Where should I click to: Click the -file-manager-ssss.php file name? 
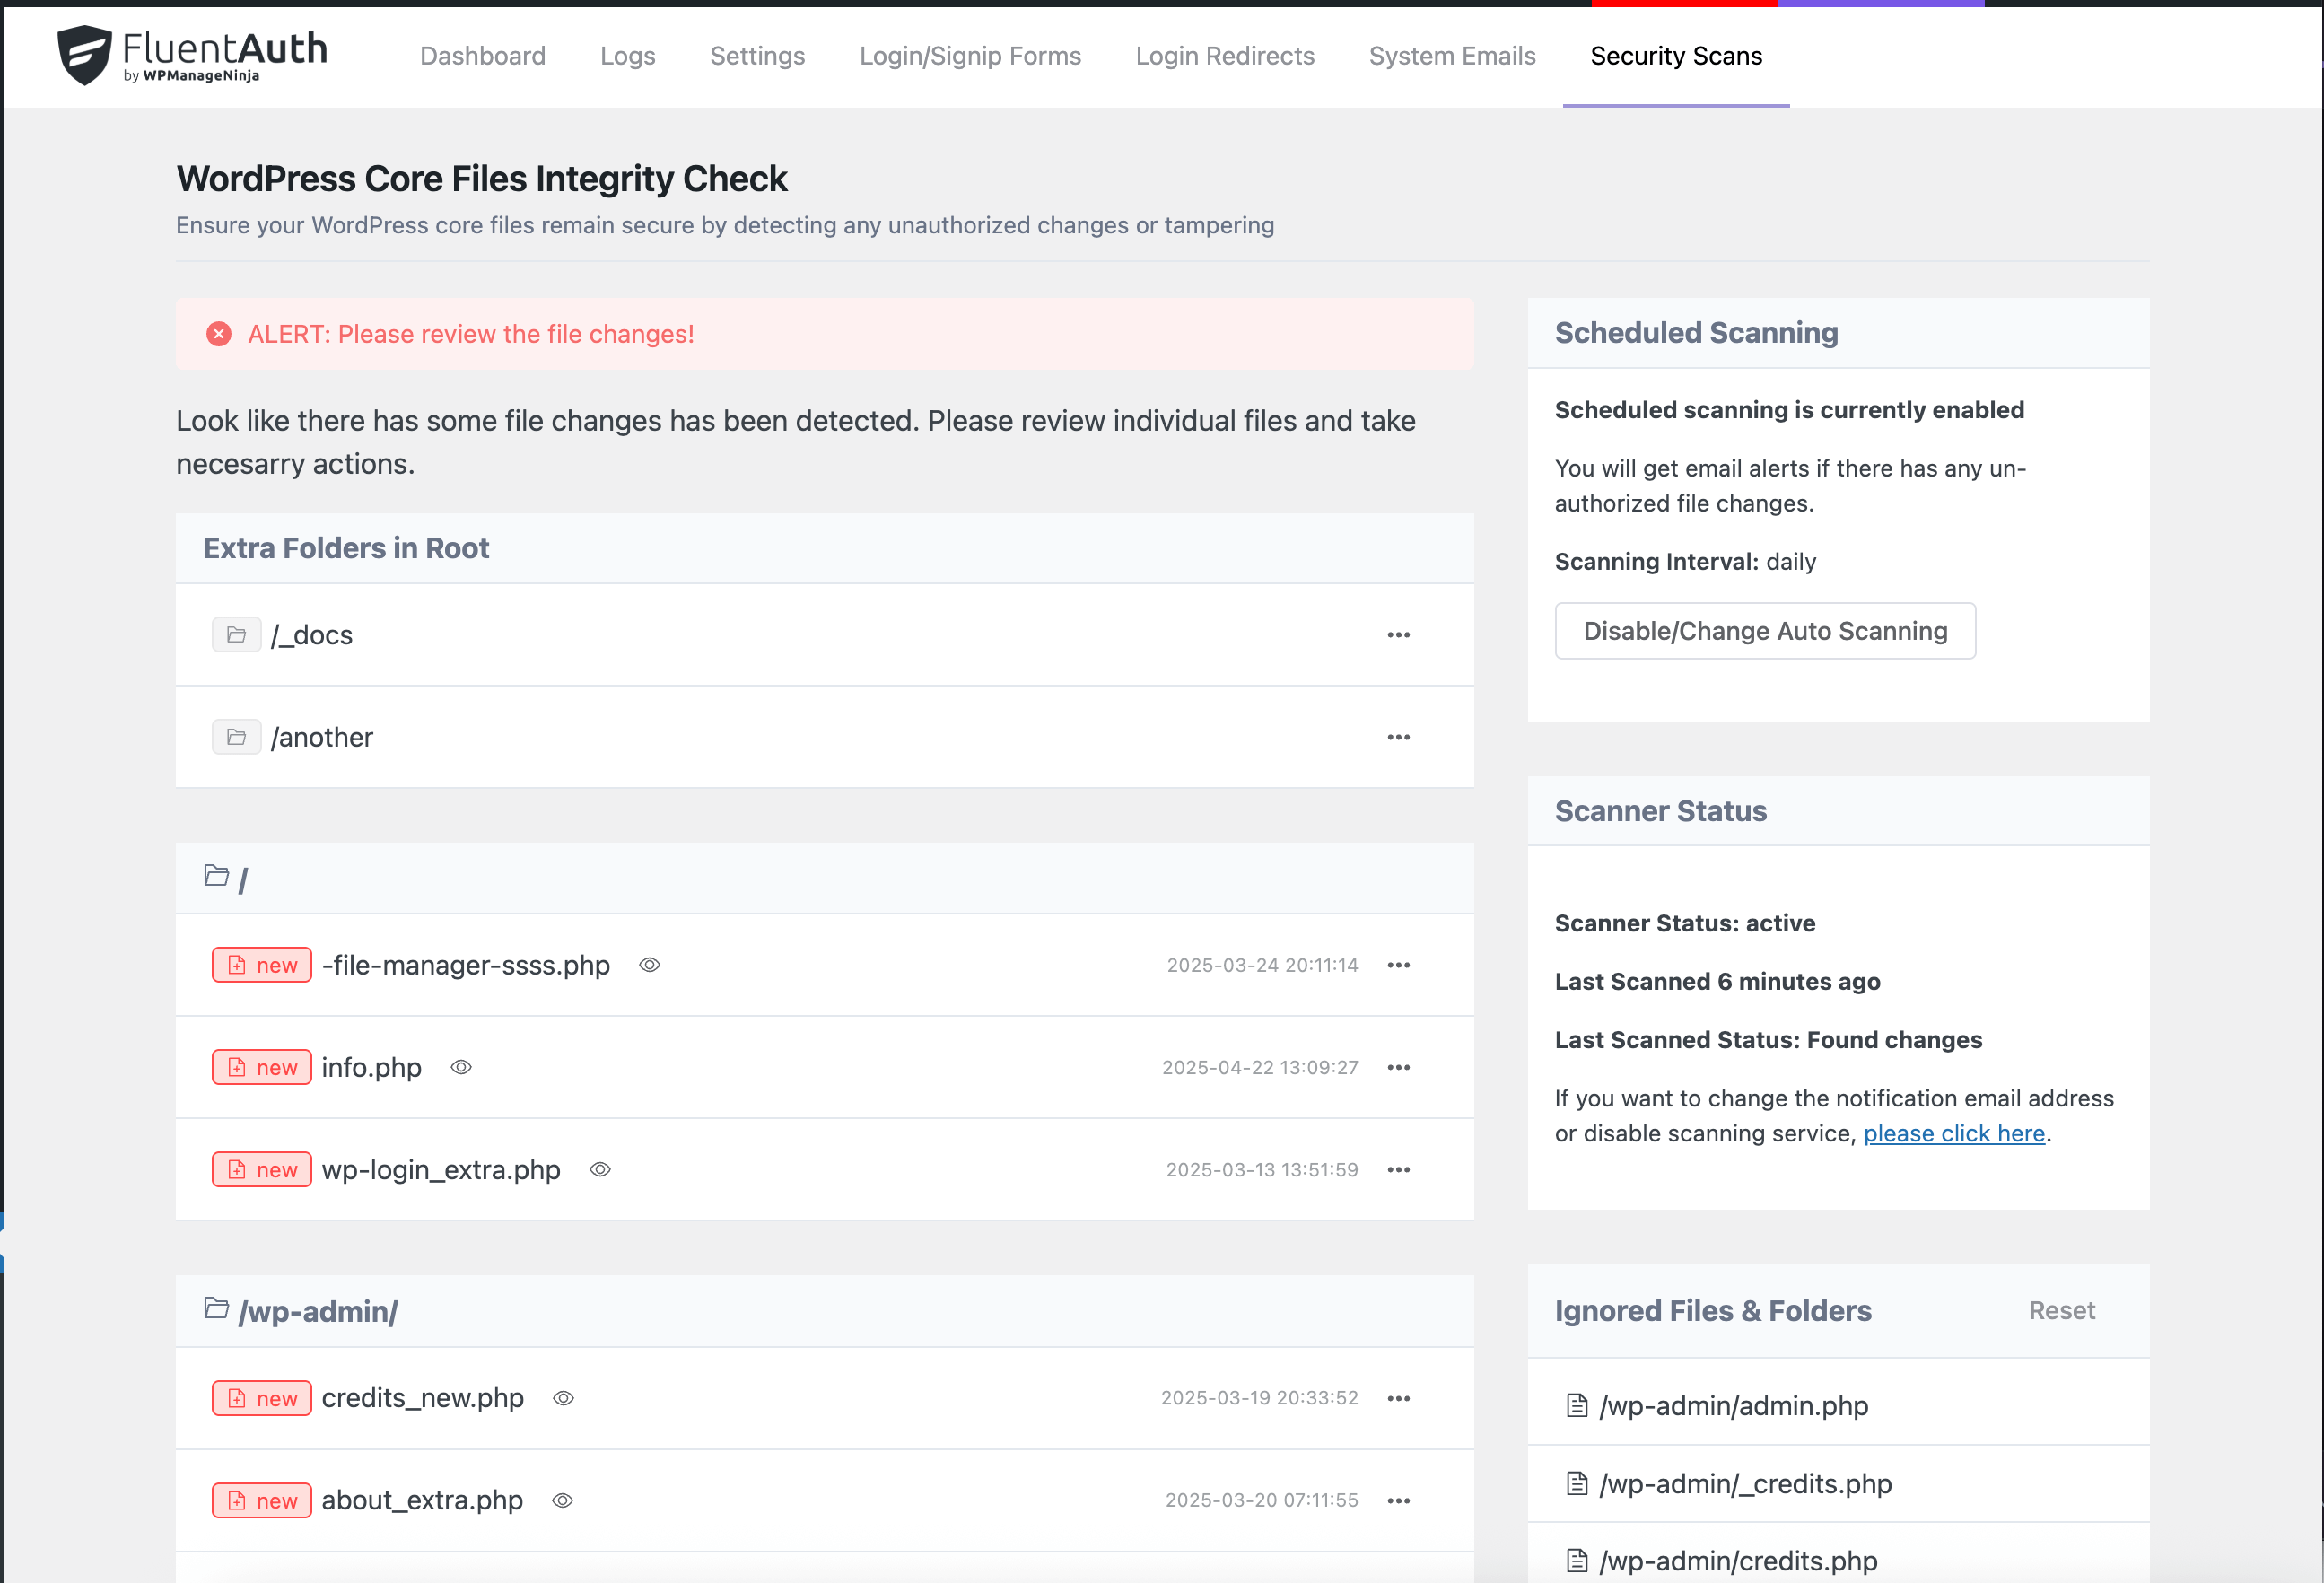pyautogui.click(x=466, y=965)
